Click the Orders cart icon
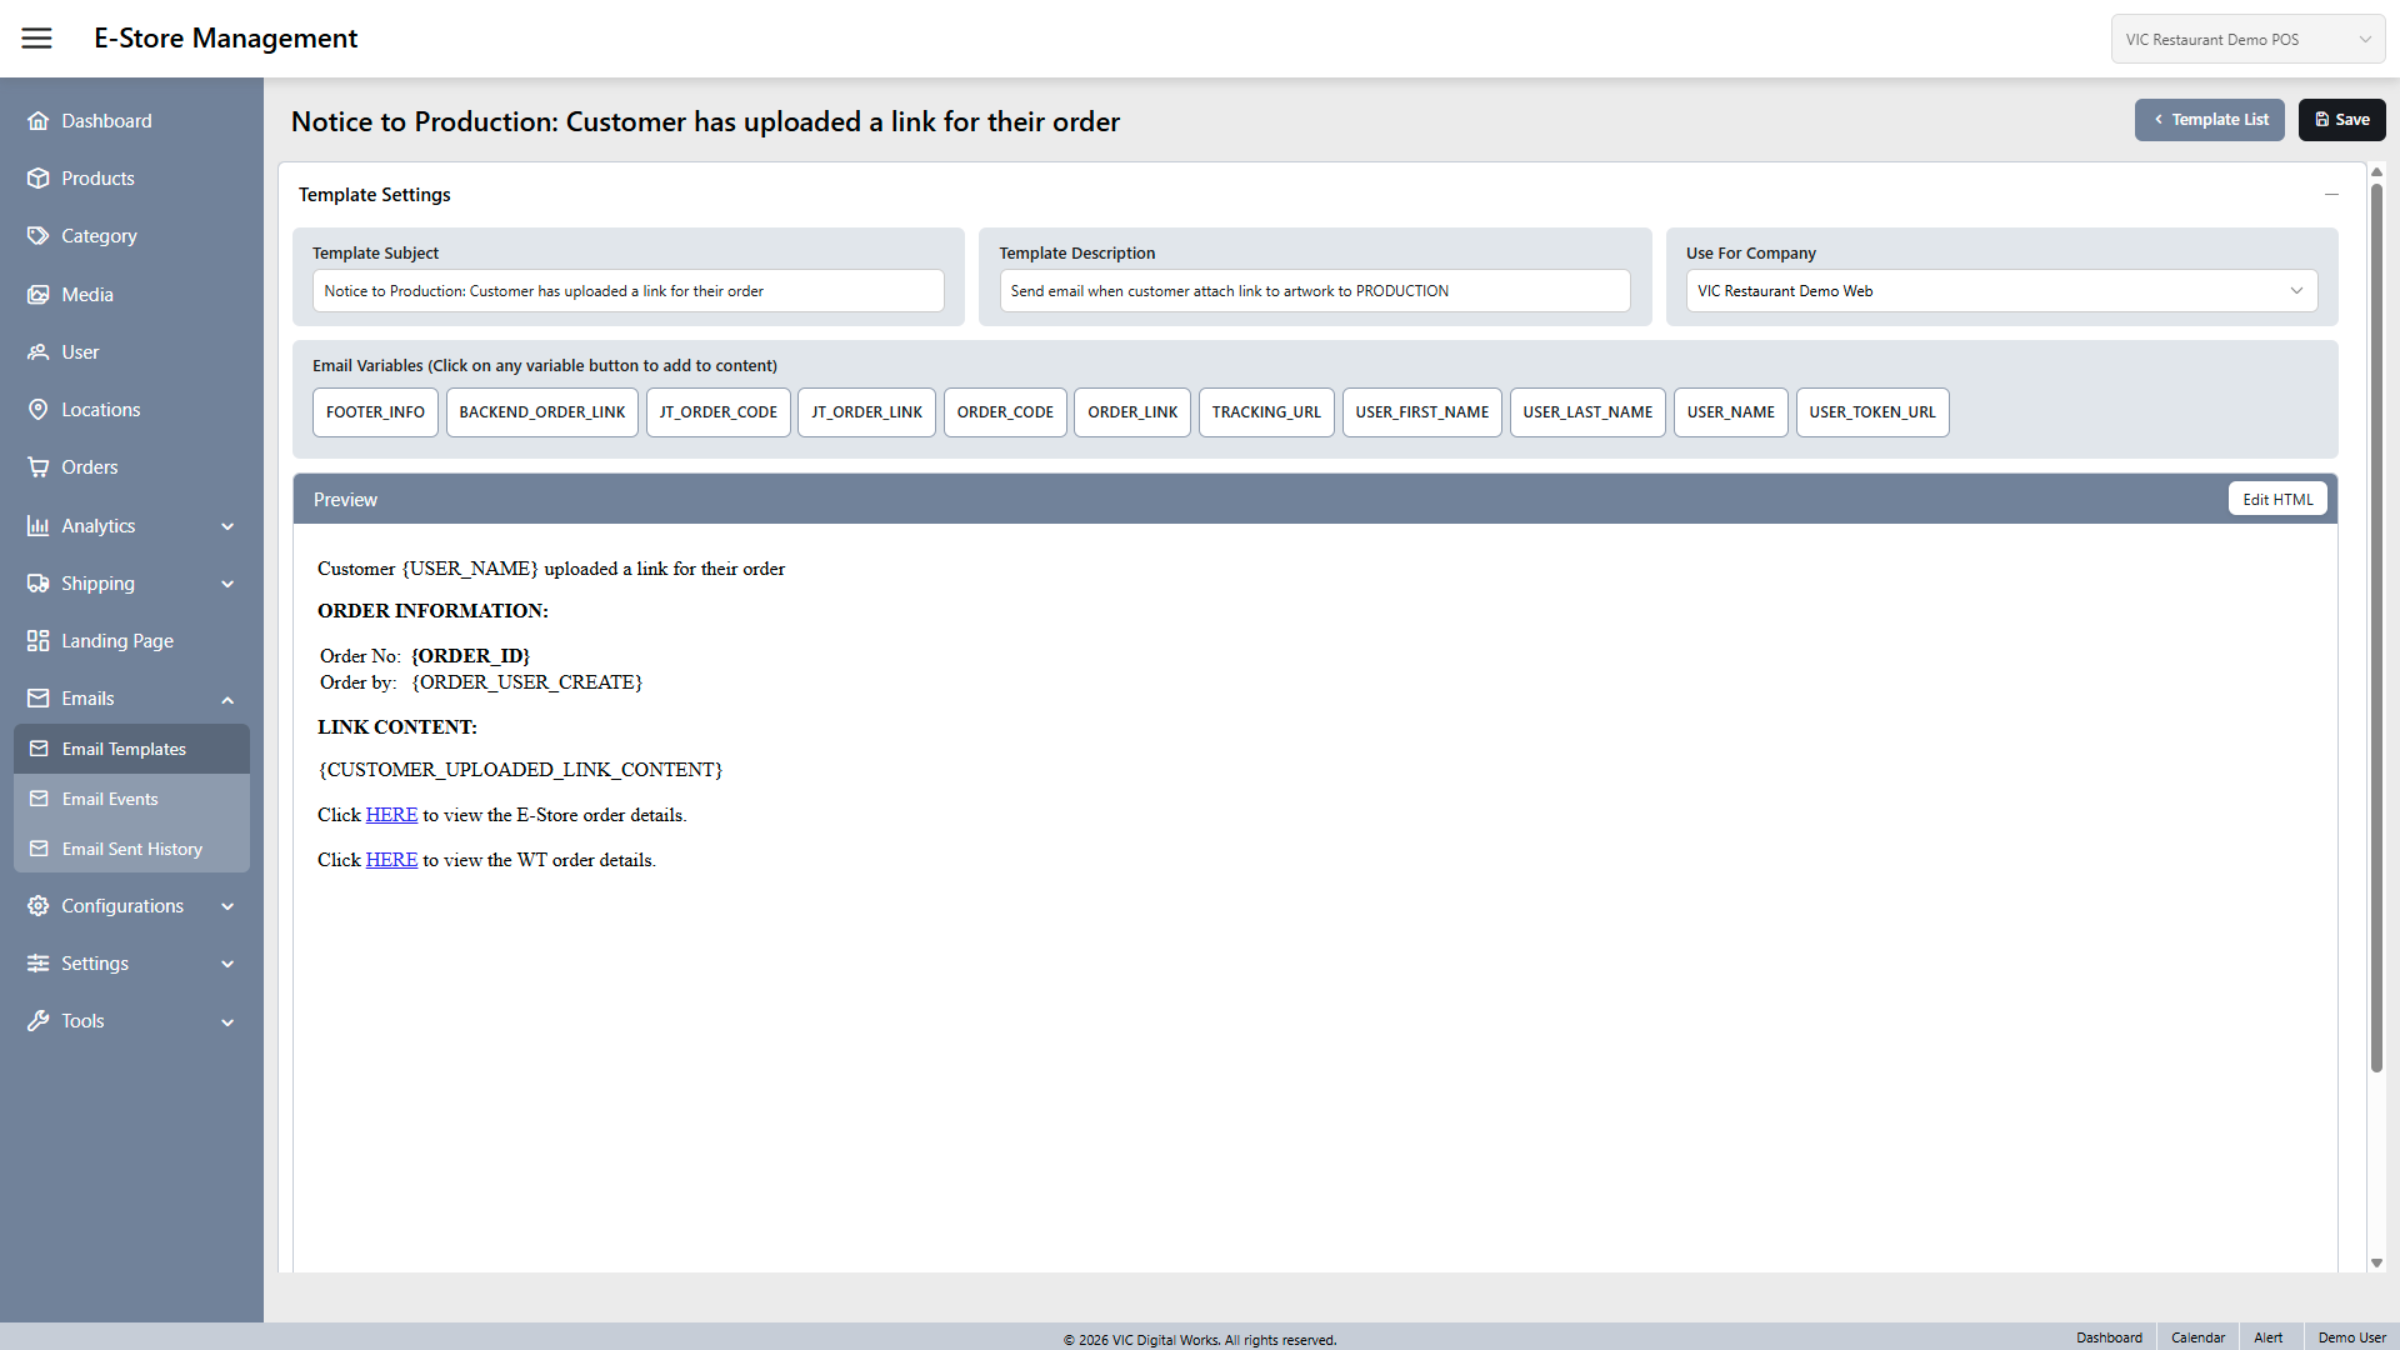 coord(38,467)
